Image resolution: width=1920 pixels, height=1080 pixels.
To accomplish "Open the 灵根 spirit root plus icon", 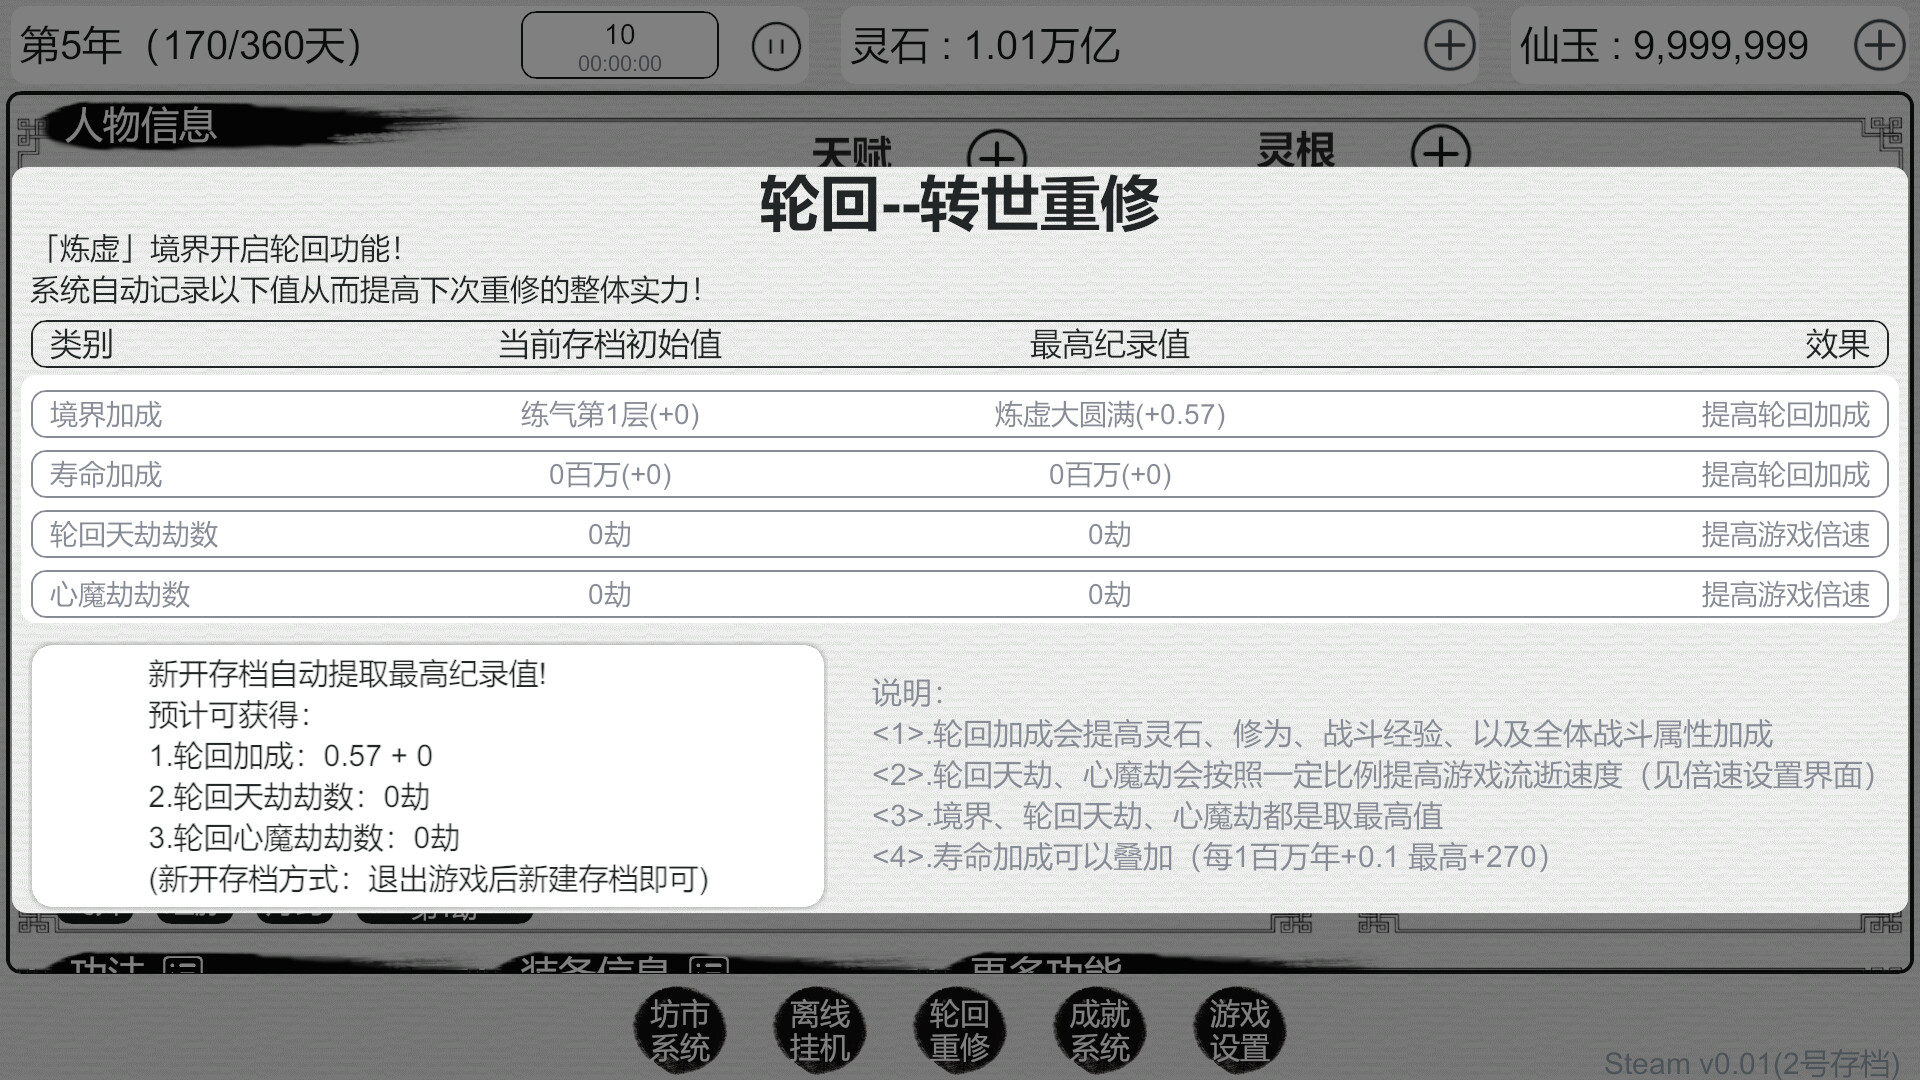I will [1440, 155].
